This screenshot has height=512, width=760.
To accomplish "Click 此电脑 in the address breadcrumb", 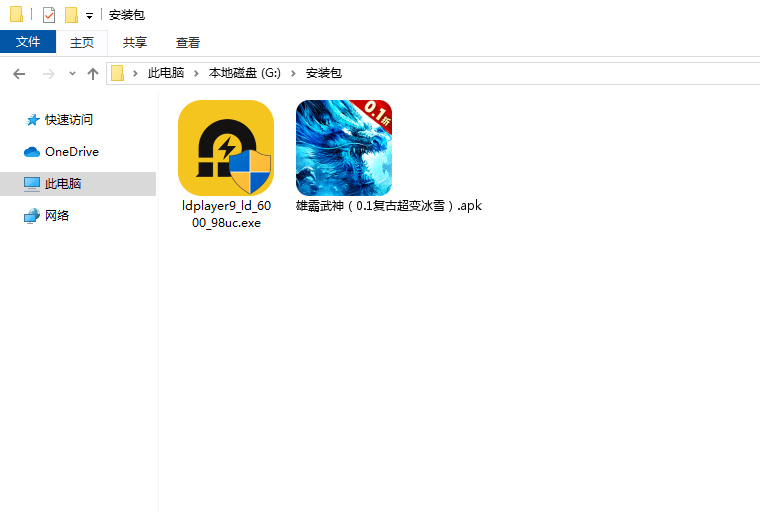I will click(166, 73).
